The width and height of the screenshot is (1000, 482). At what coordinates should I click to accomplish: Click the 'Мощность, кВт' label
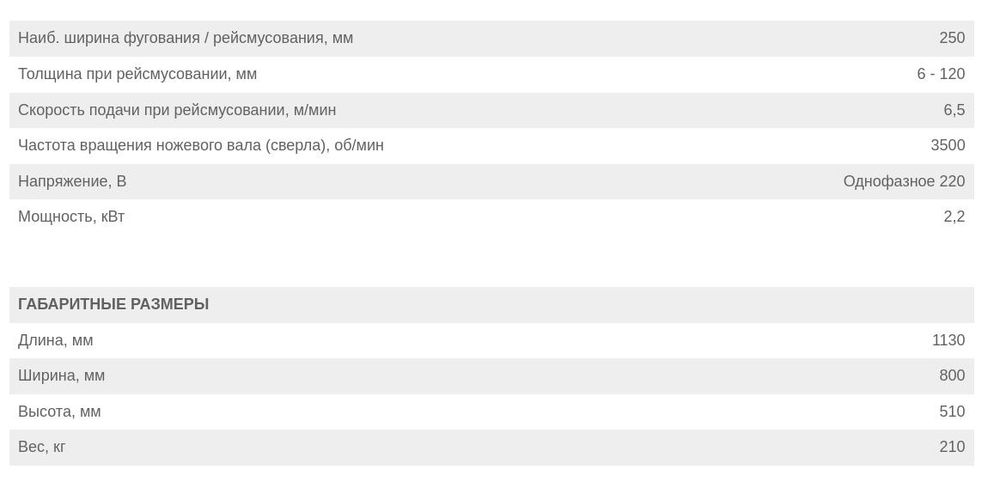tap(71, 216)
